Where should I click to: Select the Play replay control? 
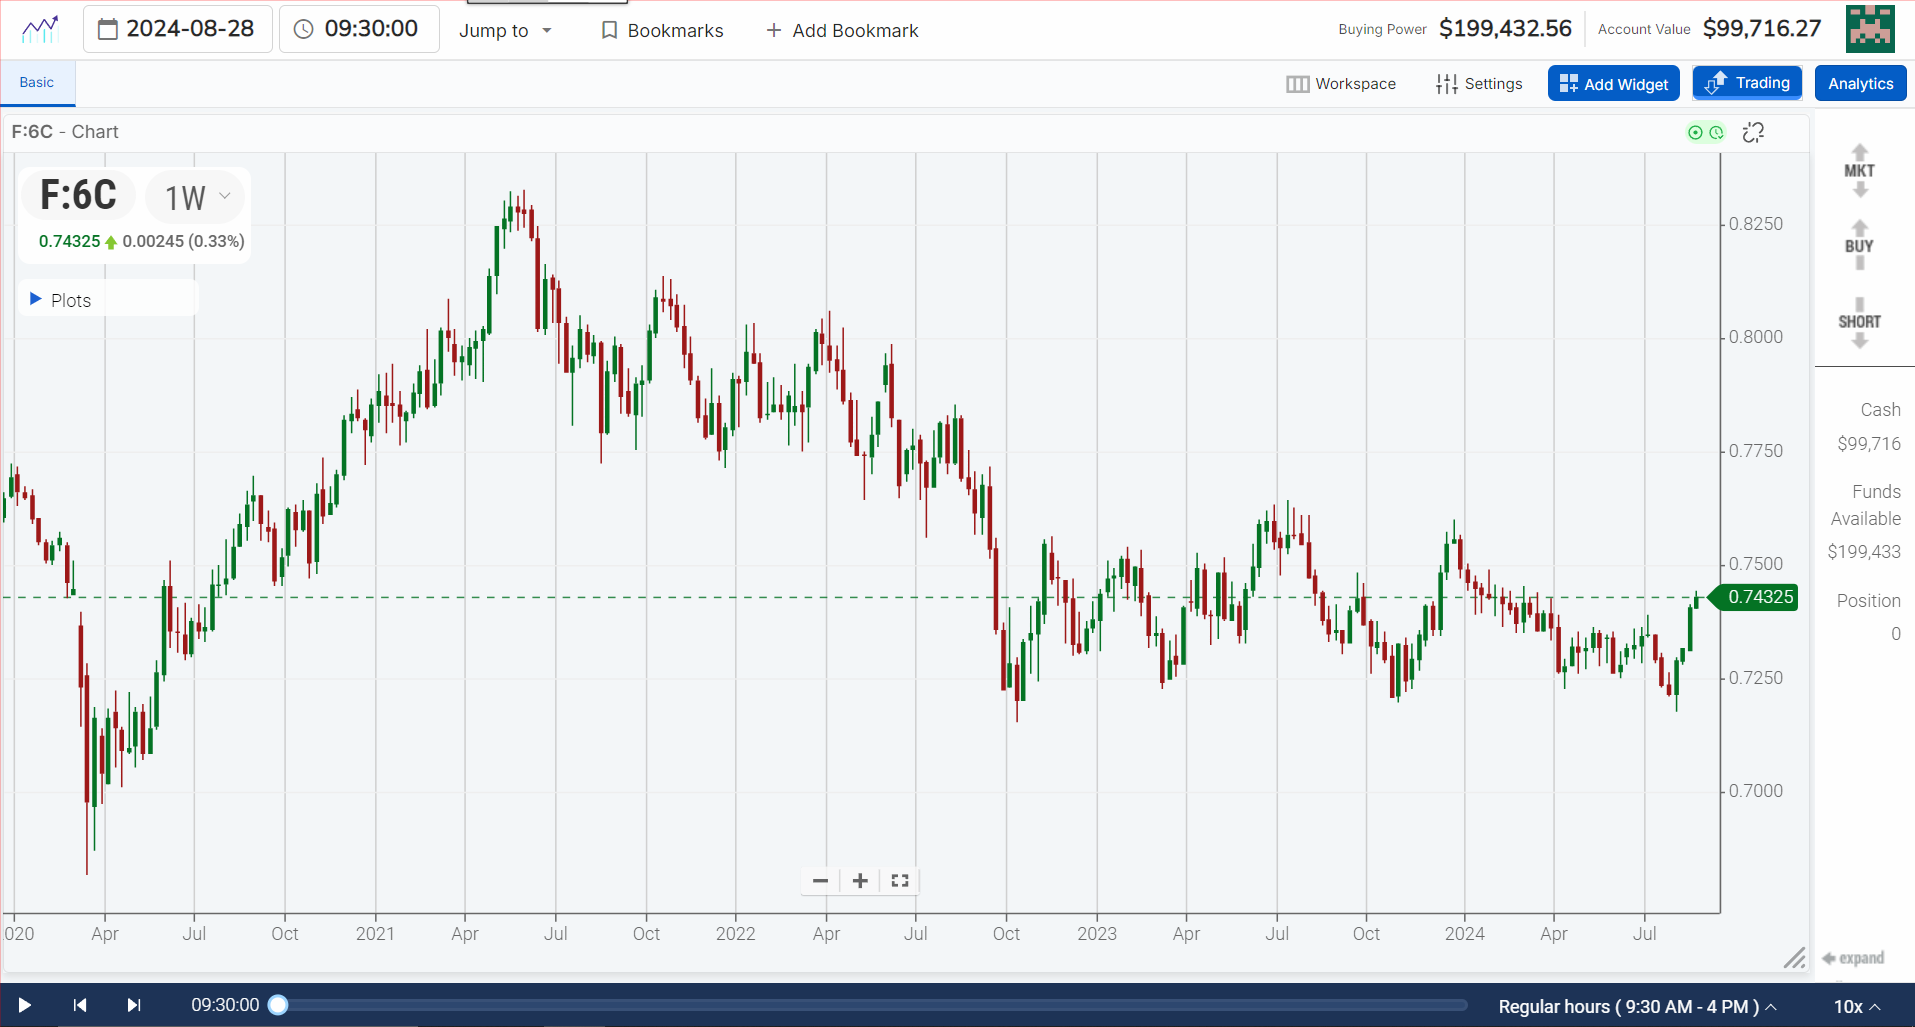(22, 1005)
